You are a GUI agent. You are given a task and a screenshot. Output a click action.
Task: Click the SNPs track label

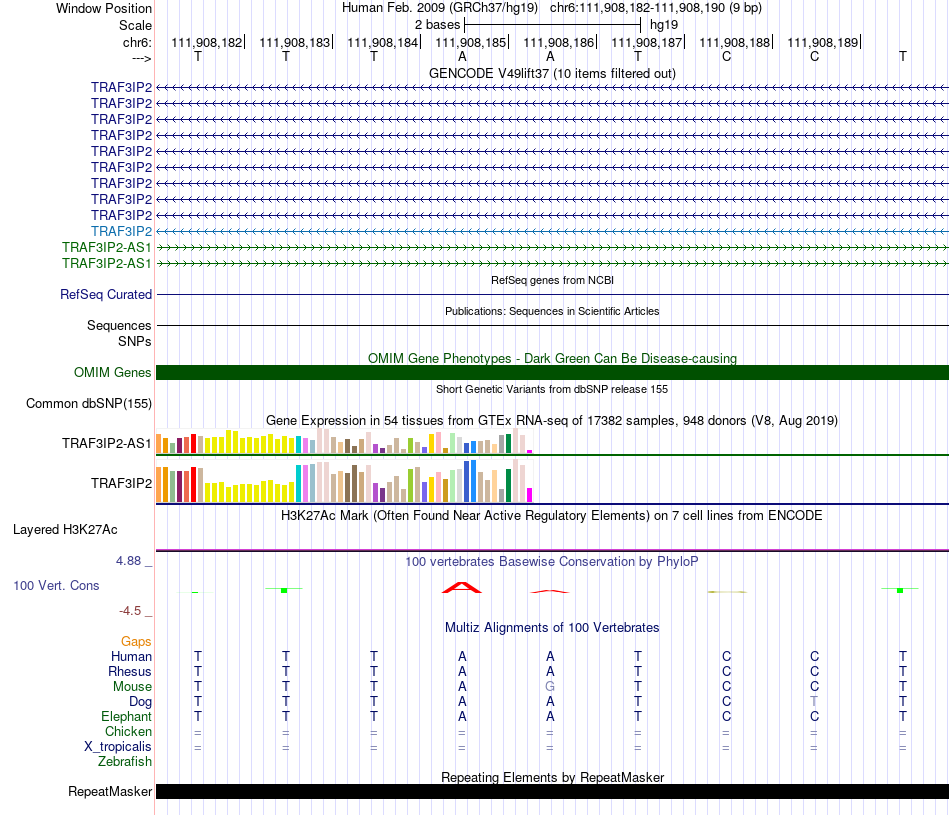click(135, 341)
